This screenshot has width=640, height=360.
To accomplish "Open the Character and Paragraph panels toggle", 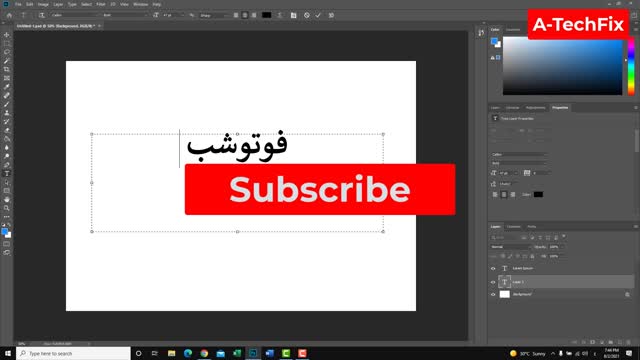I will tap(293, 15).
